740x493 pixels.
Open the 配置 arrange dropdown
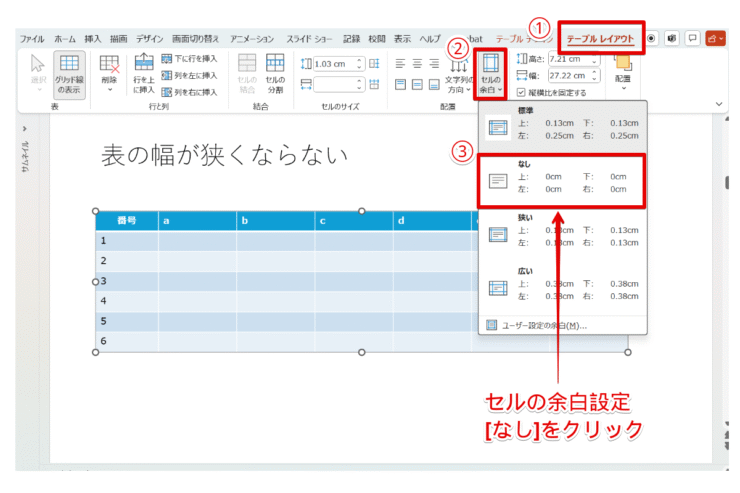coord(623,72)
